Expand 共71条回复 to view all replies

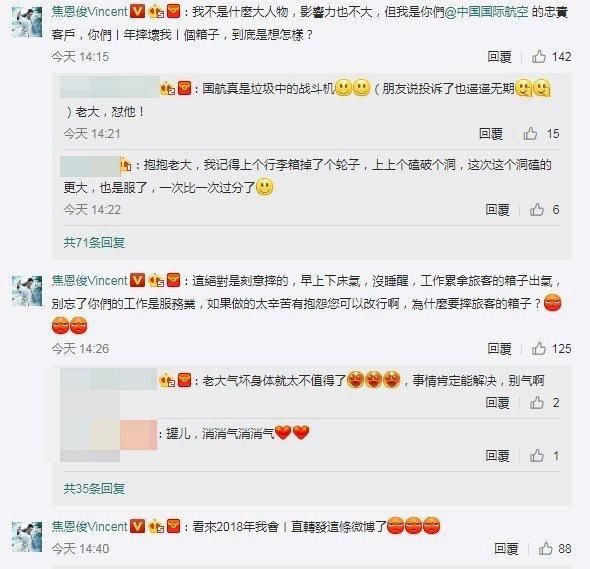coord(94,242)
